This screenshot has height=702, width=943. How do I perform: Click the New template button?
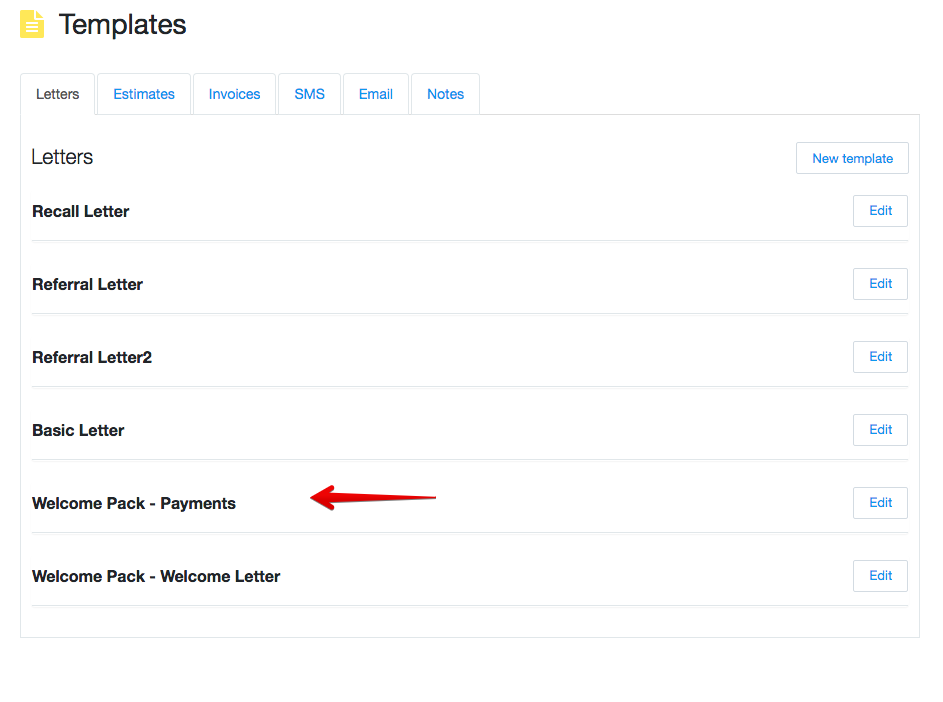[852, 158]
